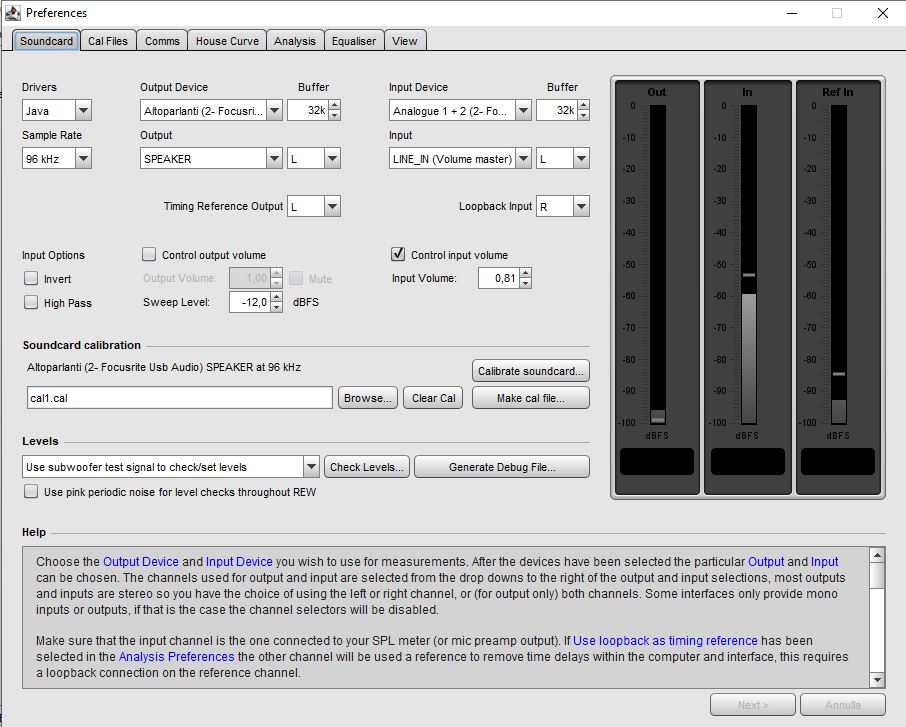Open the Use loopback as timing reference link
The width and height of the screenshot is (906, 727).
coord(665,641)
